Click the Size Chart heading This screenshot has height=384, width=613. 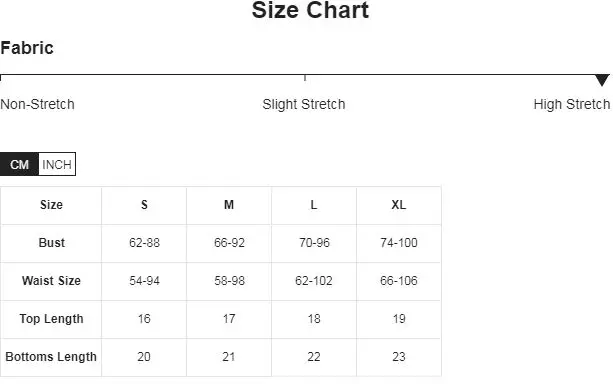pyautogui.click(x=310, y=10)
